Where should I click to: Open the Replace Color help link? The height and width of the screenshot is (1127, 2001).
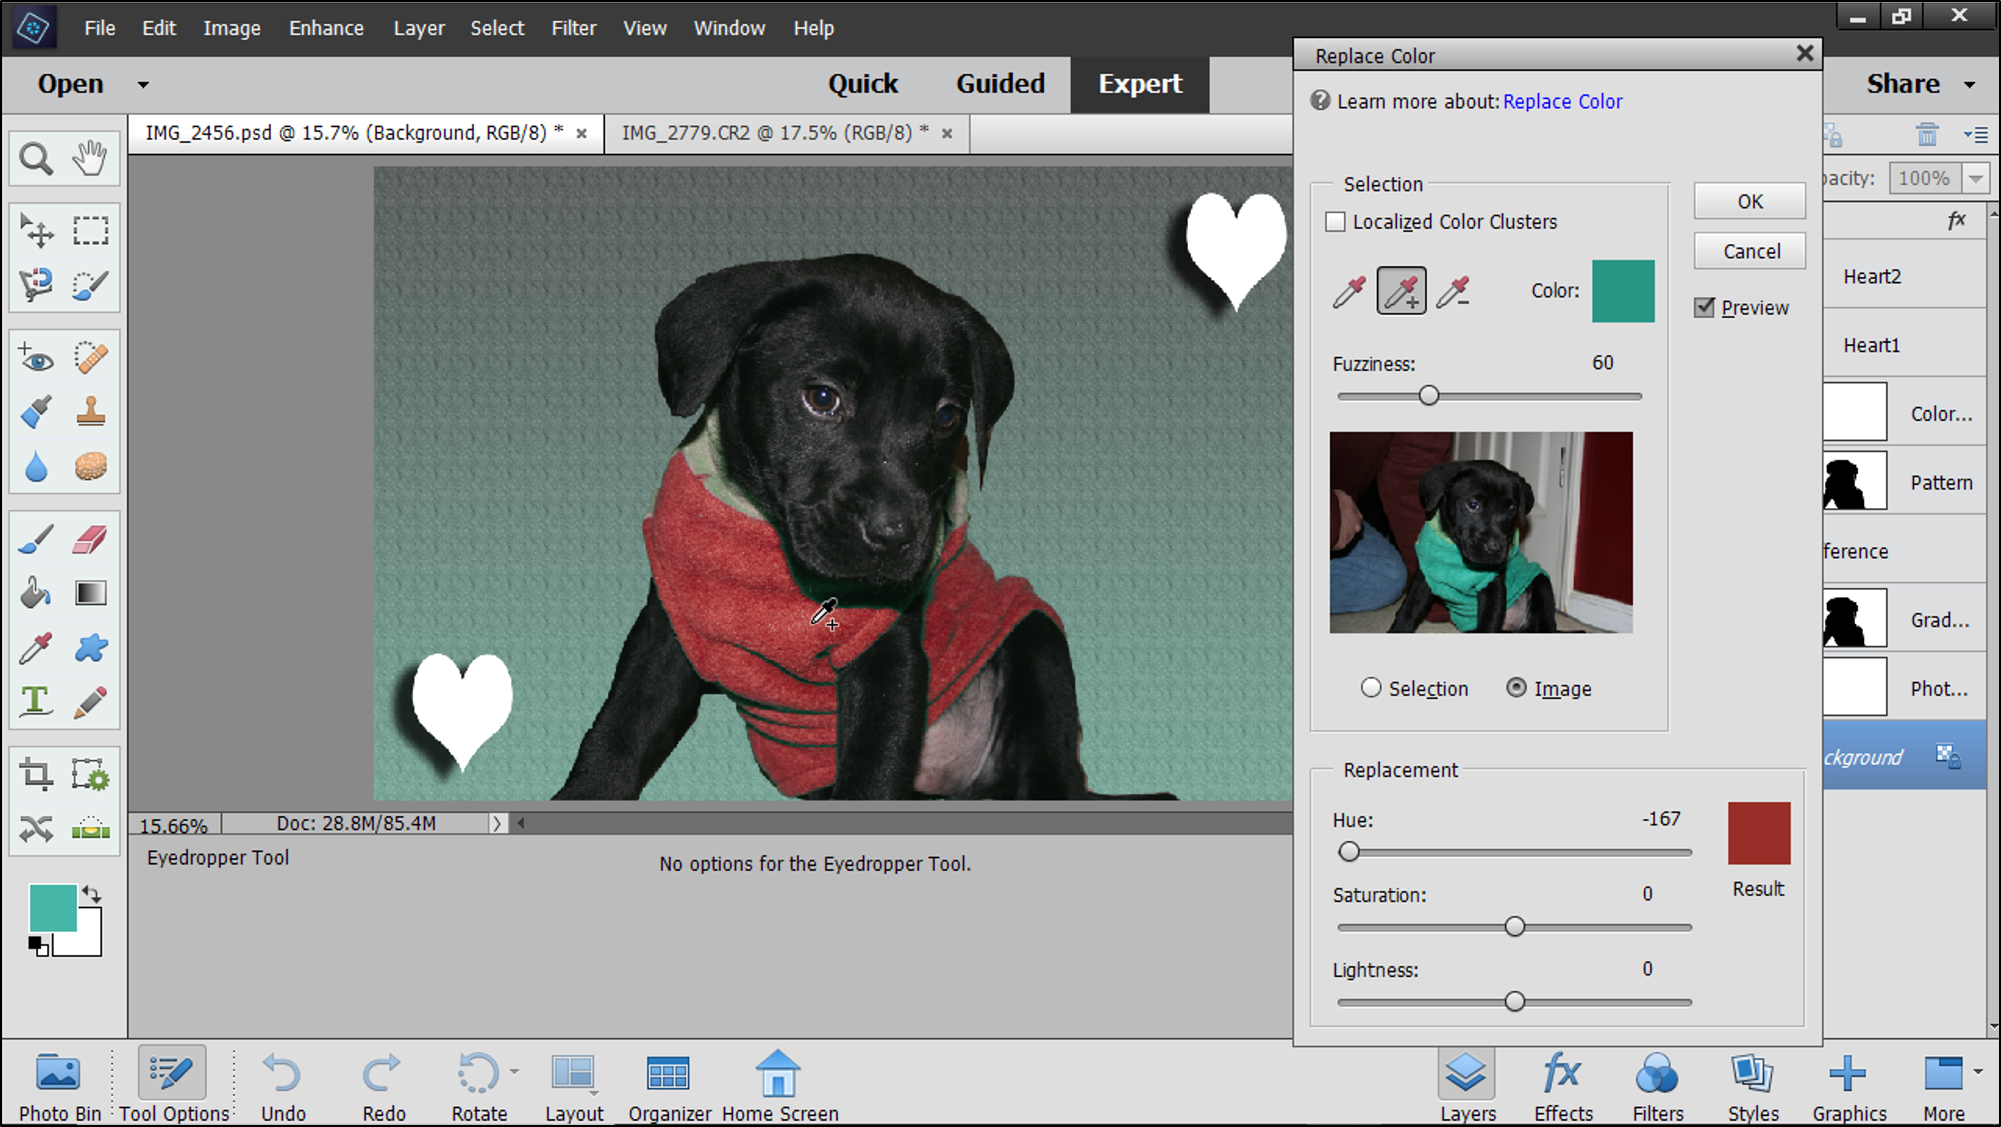point(1562,101)
